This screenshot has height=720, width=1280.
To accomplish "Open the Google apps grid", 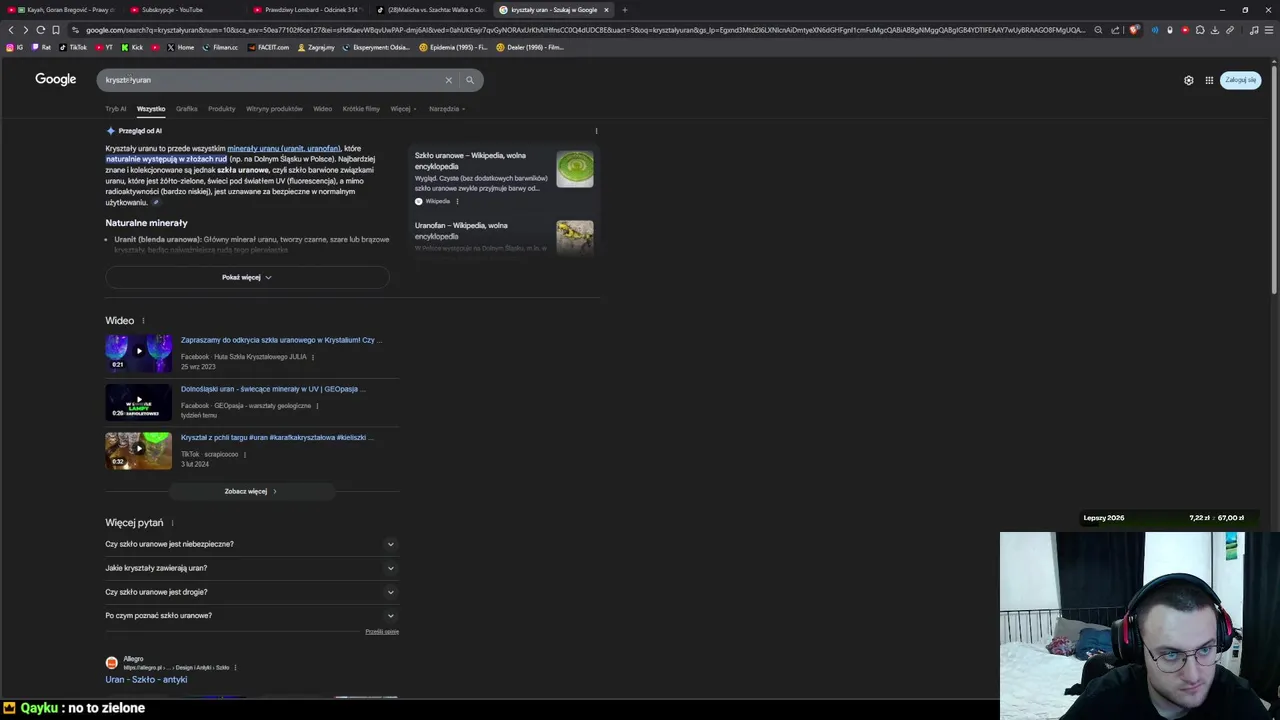I will point(1209,80).
